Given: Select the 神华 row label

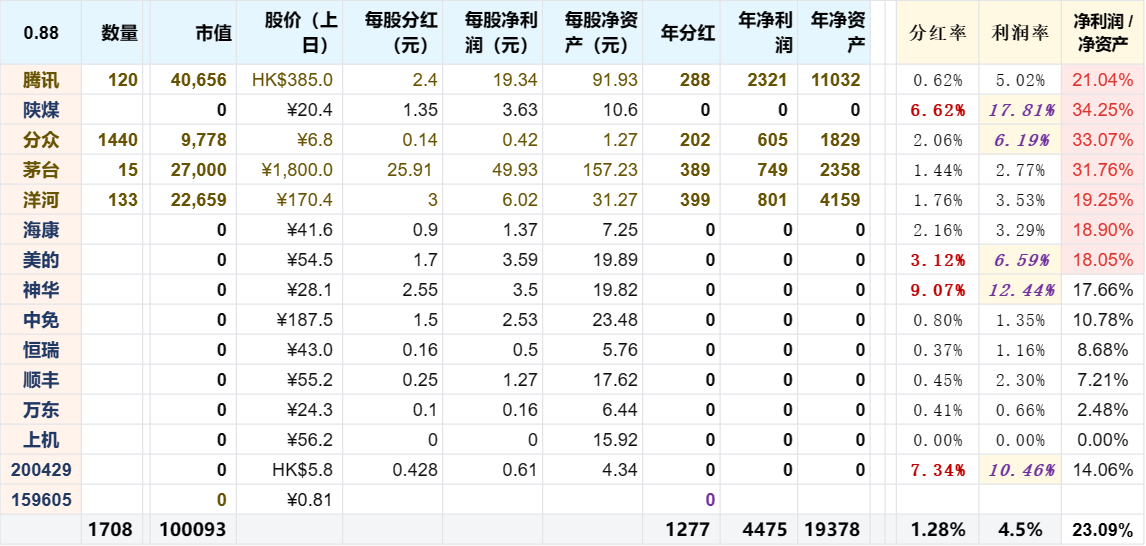Looking at the screenshot, I should click(41, 290).
